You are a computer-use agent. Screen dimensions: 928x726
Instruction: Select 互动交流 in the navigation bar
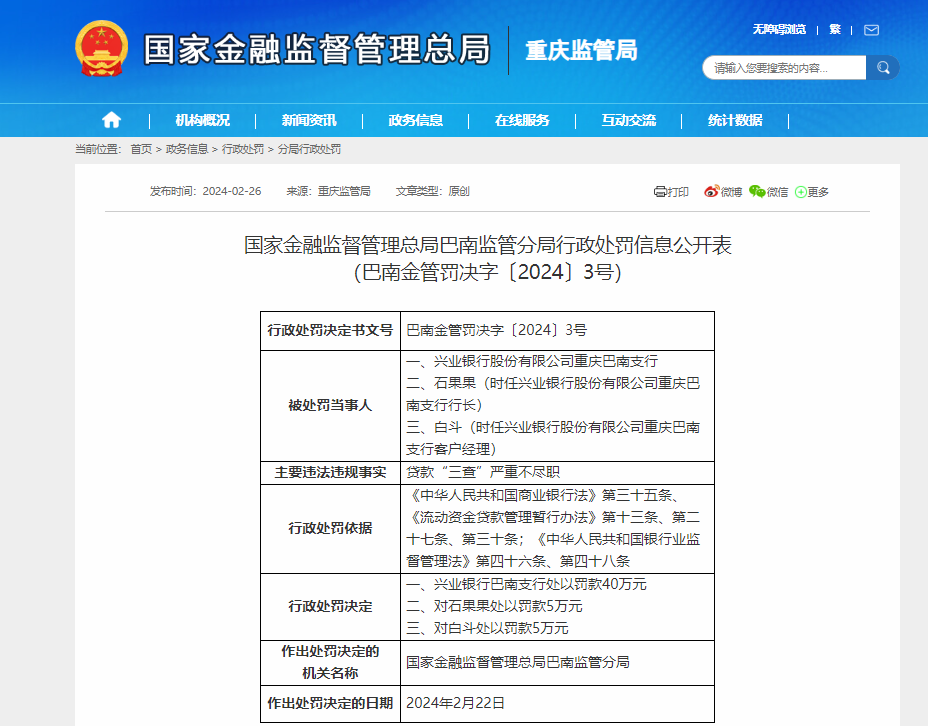click(629, 120)
